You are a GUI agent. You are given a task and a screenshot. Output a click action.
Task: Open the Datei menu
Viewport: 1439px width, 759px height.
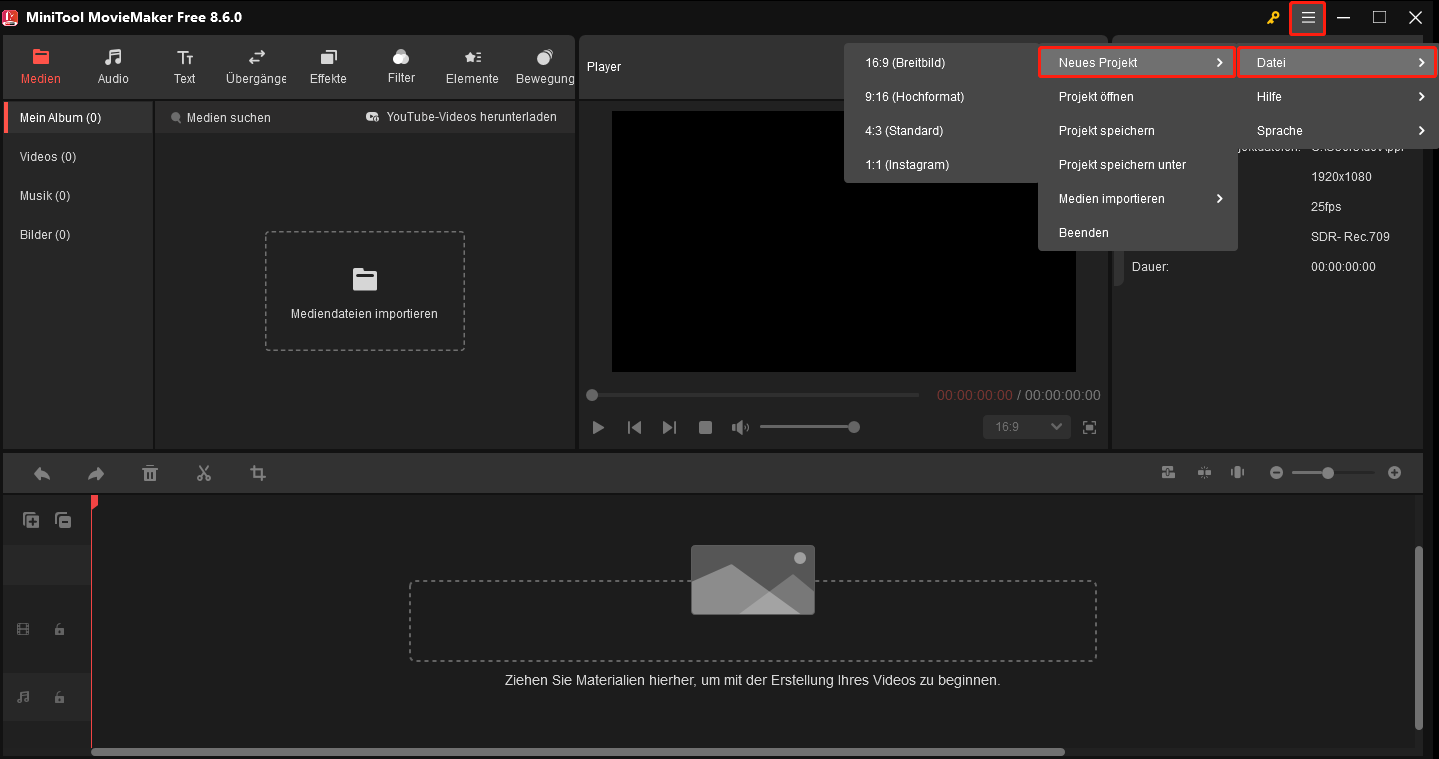click(x=1337, y=62)
